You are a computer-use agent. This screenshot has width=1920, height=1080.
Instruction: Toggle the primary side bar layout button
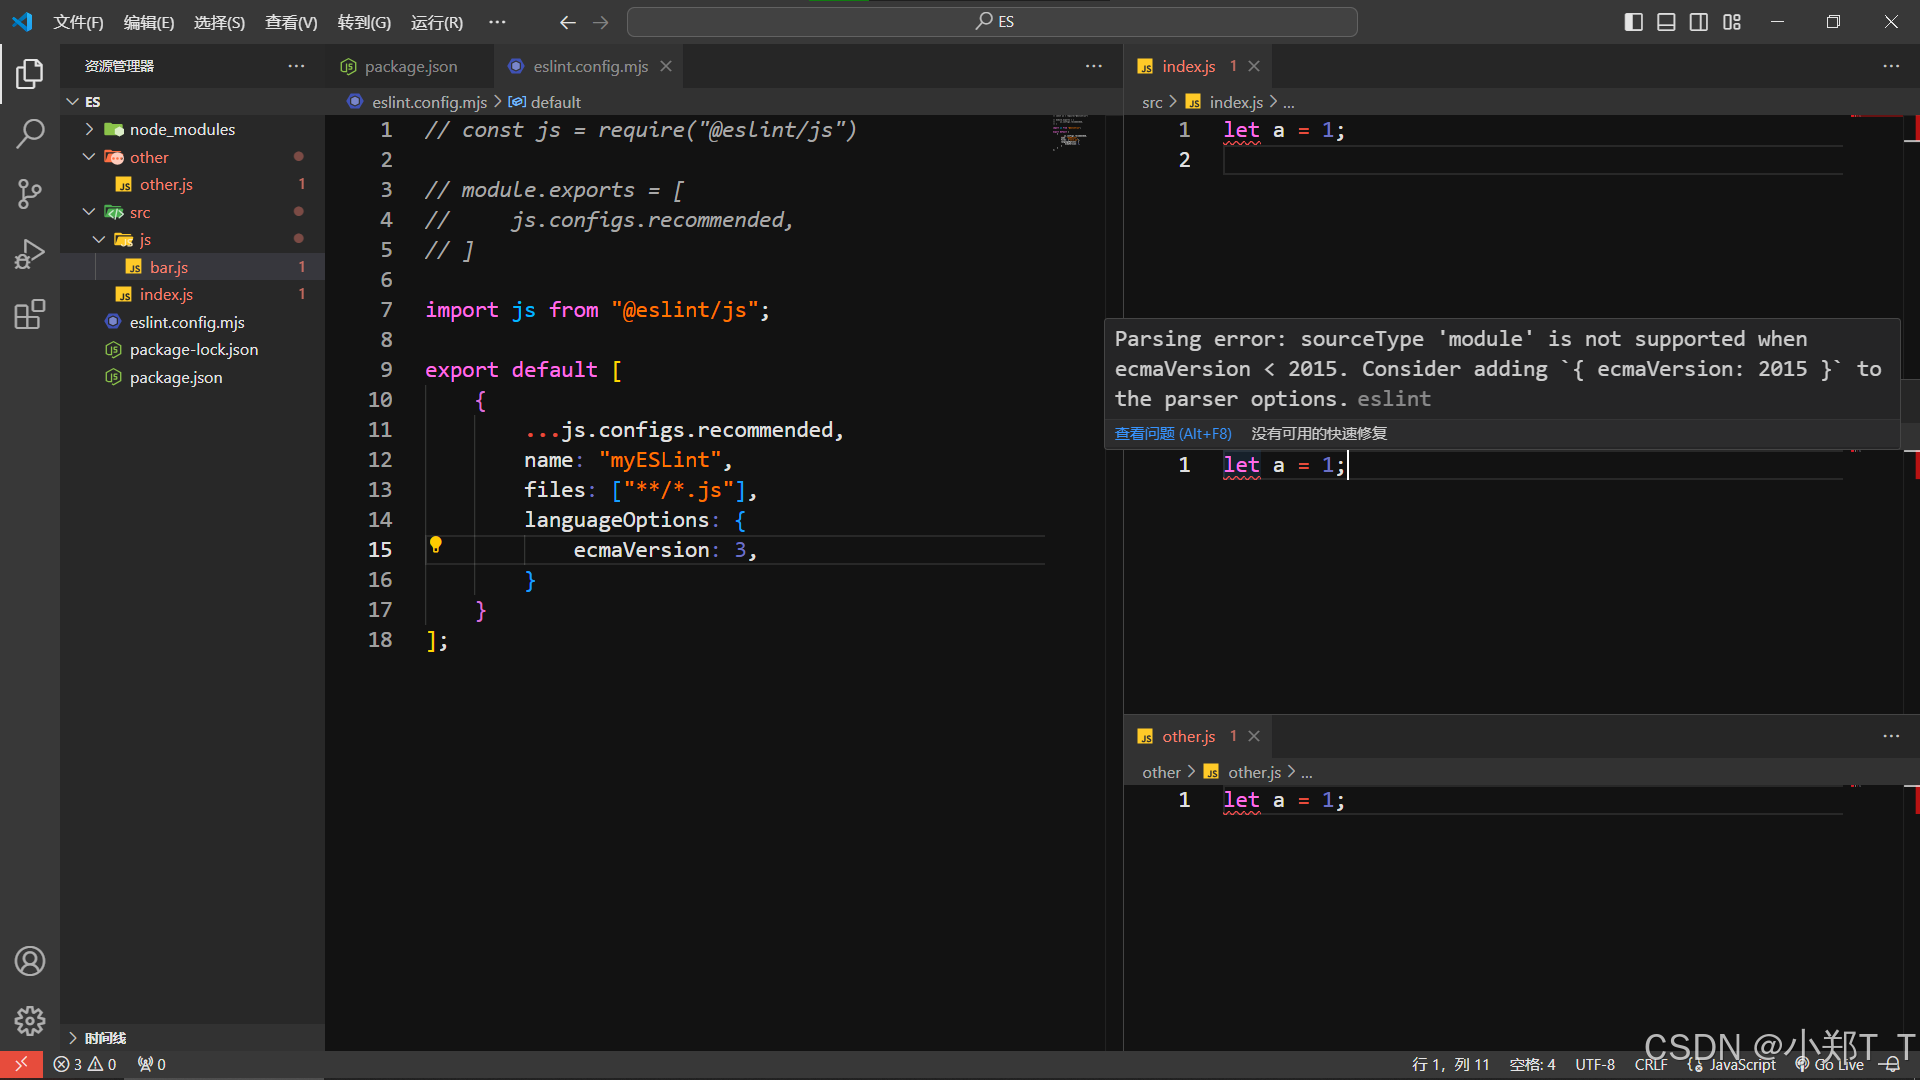point(1633,22)
